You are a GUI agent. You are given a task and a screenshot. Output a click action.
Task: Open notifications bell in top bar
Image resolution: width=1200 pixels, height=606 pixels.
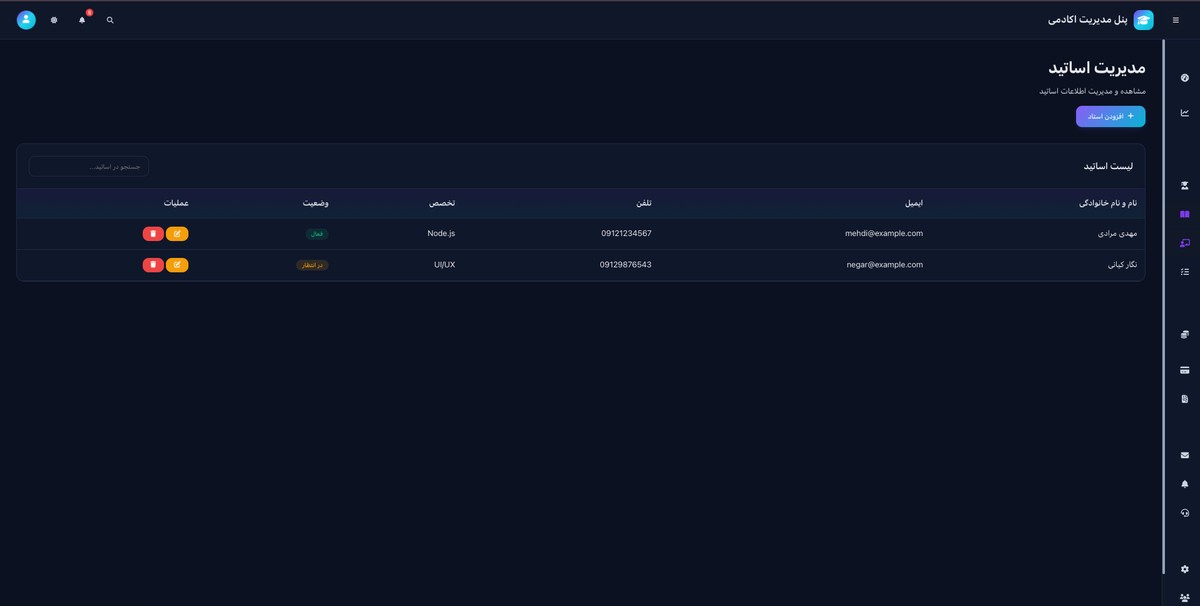click(82, 20)
